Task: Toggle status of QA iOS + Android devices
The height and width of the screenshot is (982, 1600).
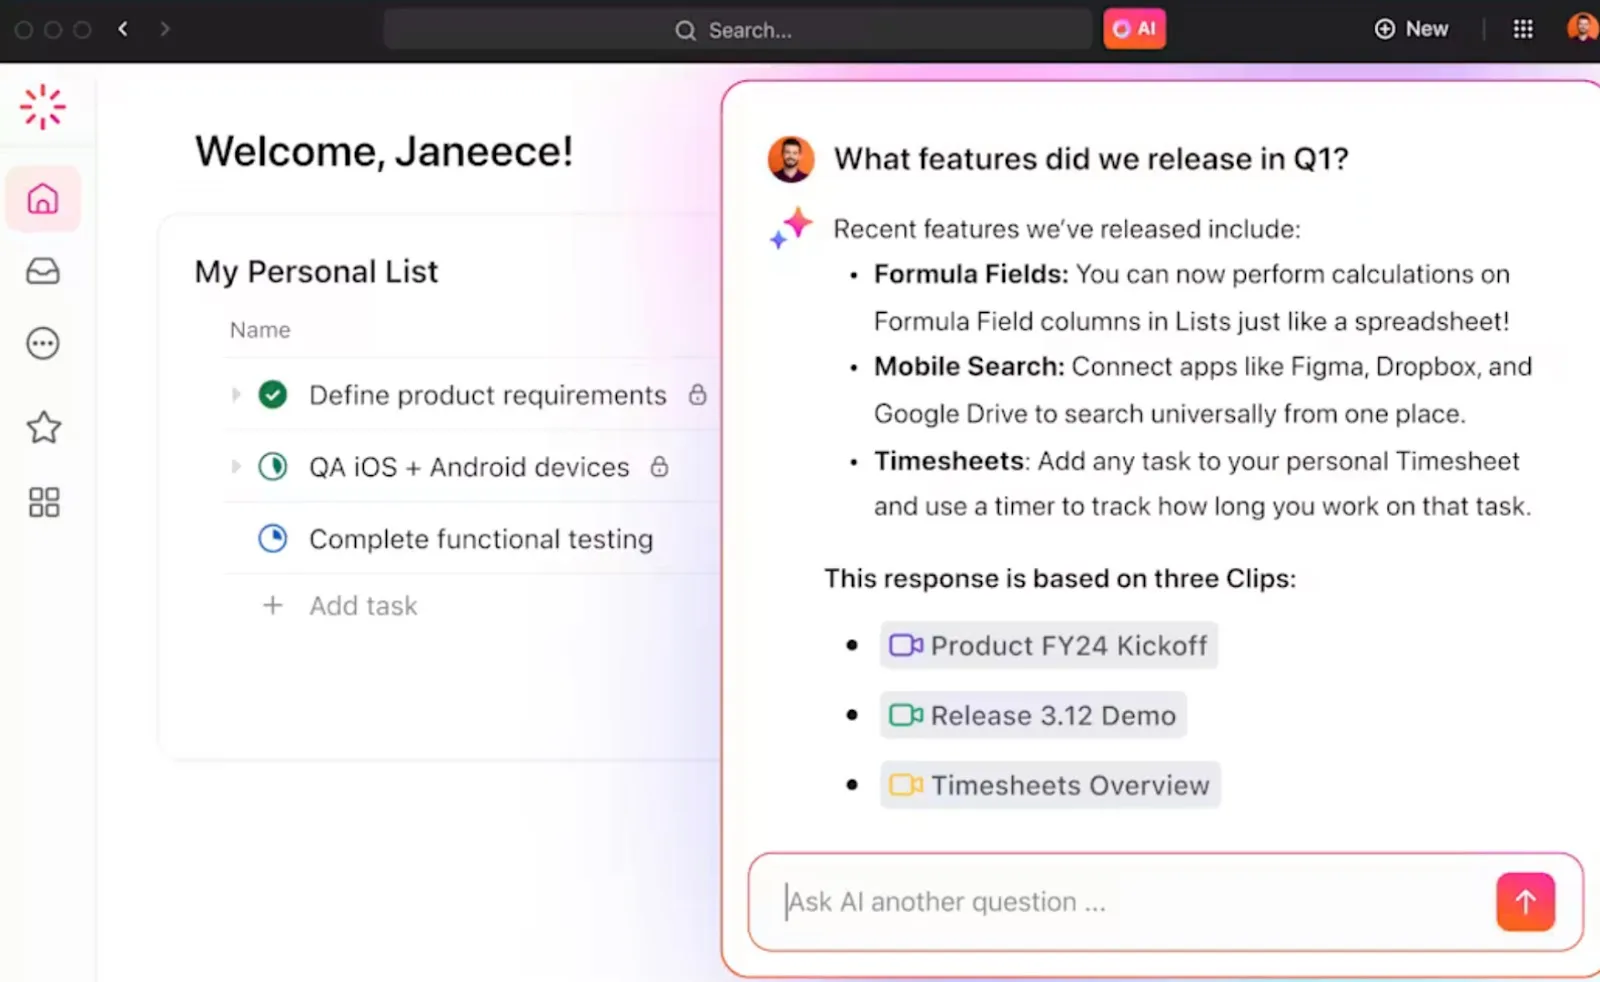Action: pos(272,467)
